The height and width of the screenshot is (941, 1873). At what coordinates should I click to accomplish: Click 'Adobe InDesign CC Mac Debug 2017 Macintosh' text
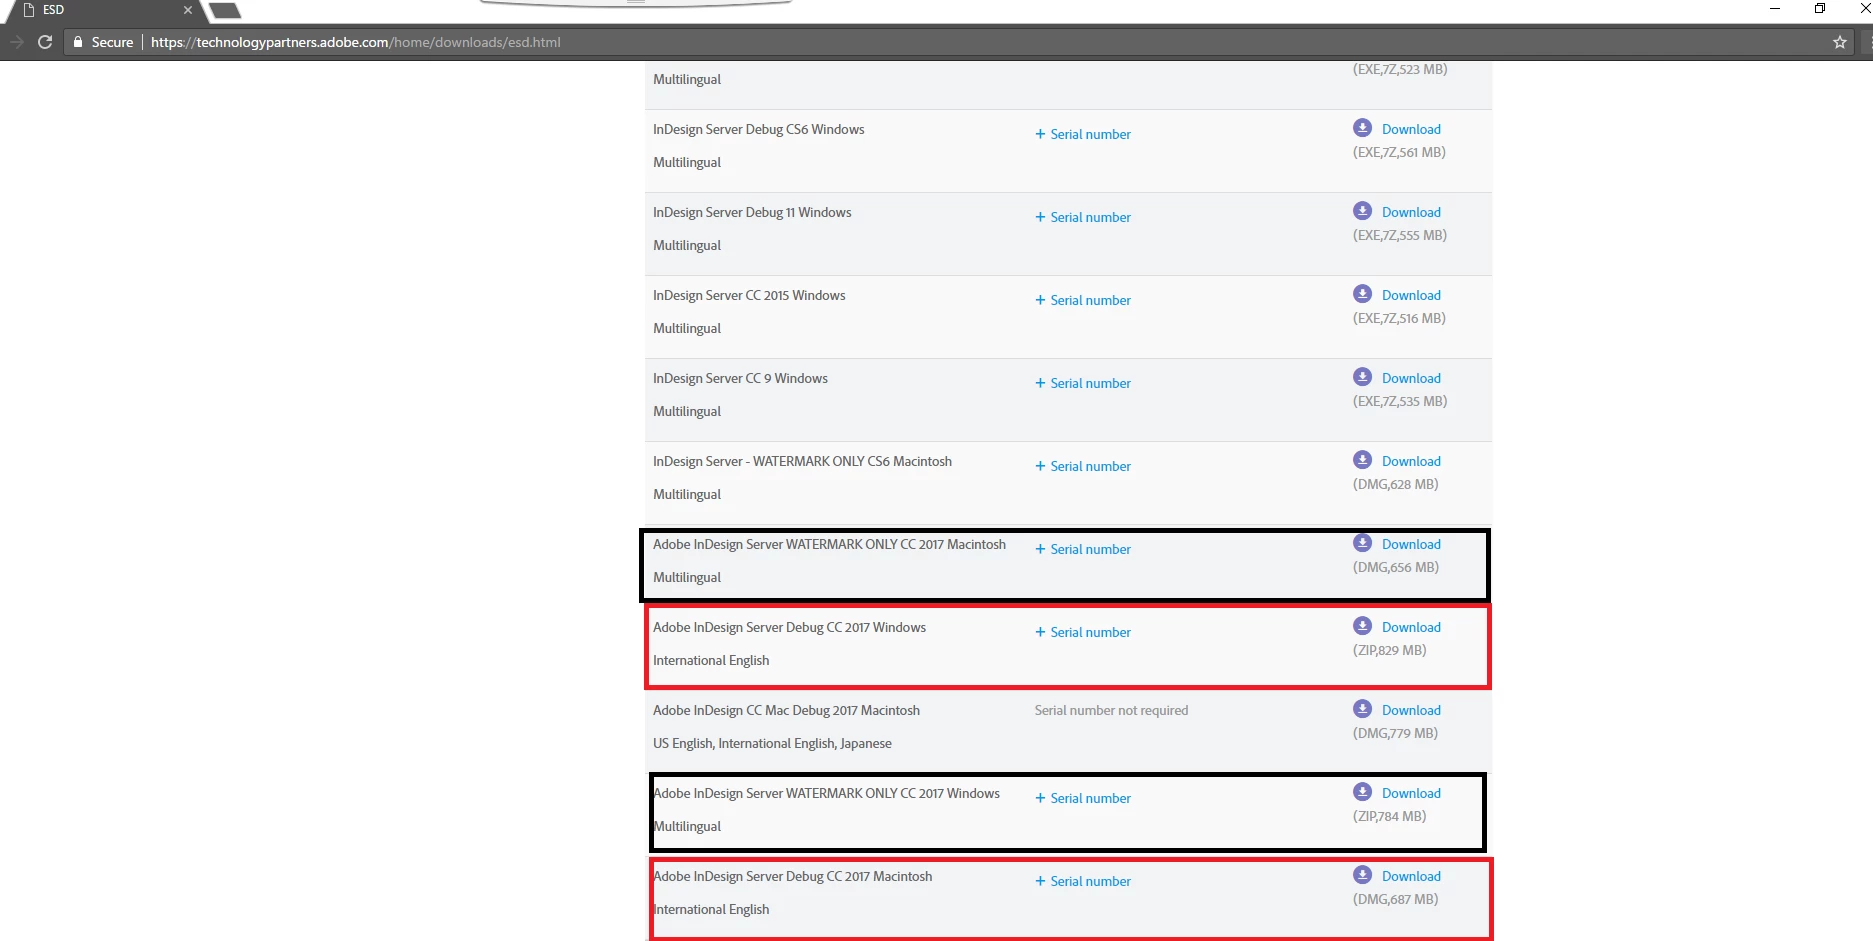(786, 710)
